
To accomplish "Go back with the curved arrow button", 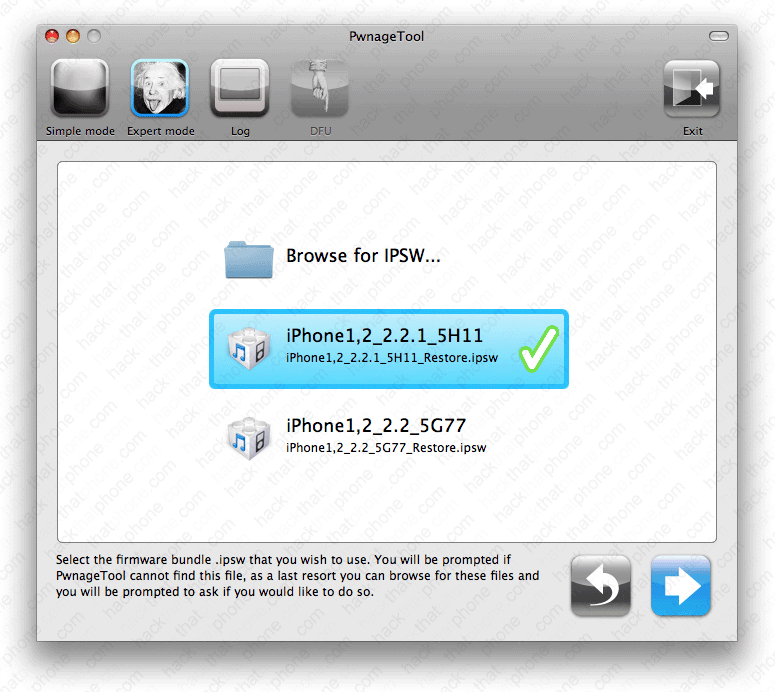I will click(x=601, y=586).
